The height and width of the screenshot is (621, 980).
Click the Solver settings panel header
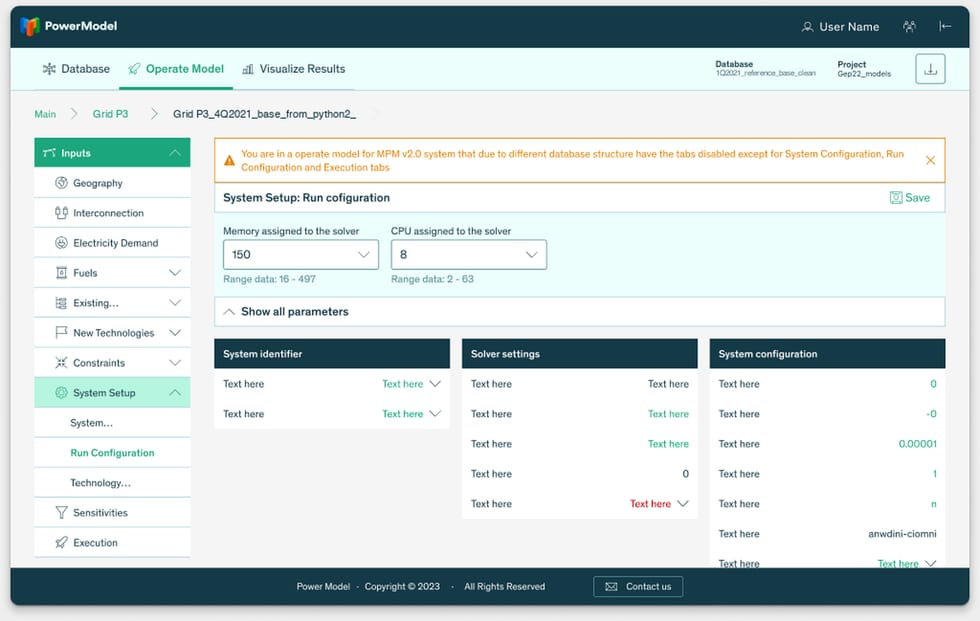pyautogui.click(x=579, y=354)
